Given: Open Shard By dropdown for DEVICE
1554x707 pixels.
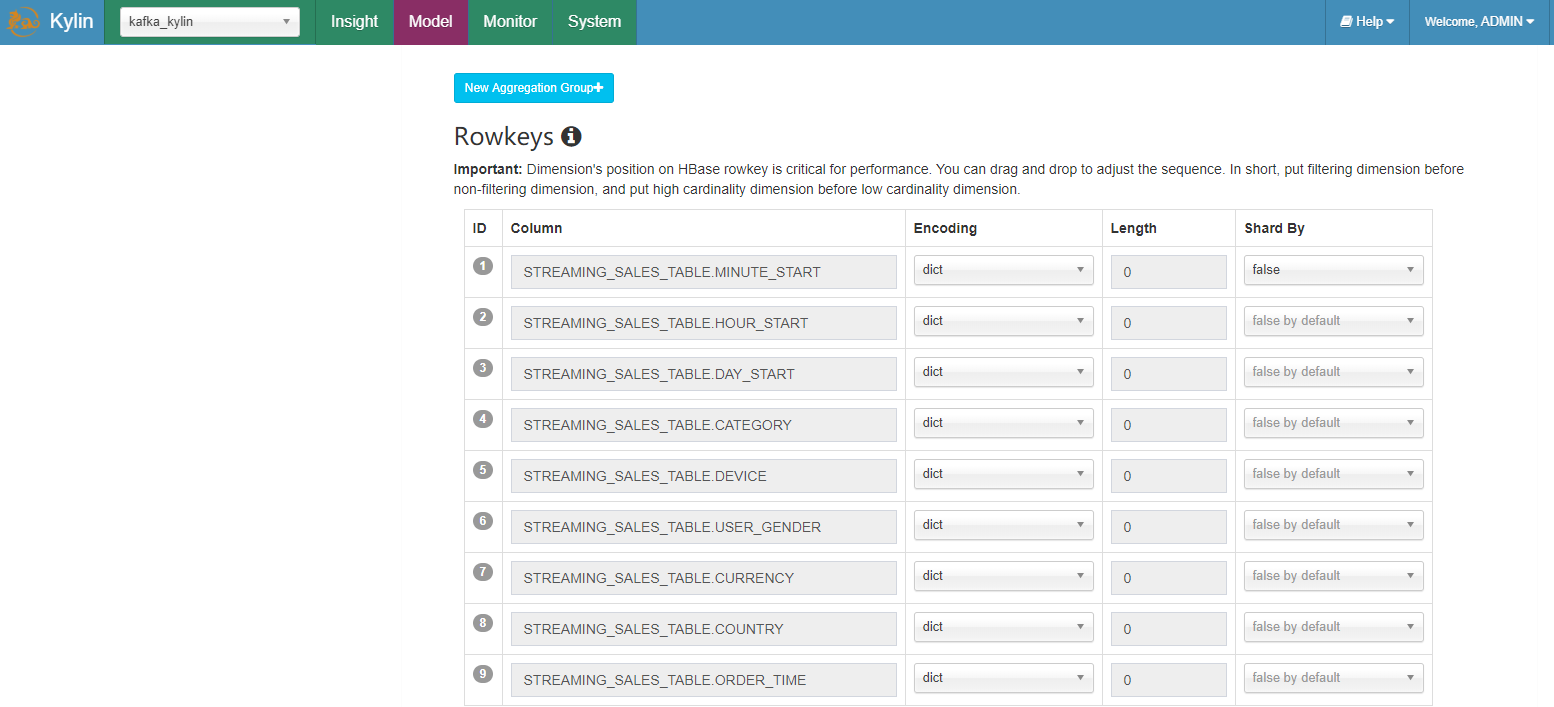Looking at the screenshot, I should (1334, 474).
